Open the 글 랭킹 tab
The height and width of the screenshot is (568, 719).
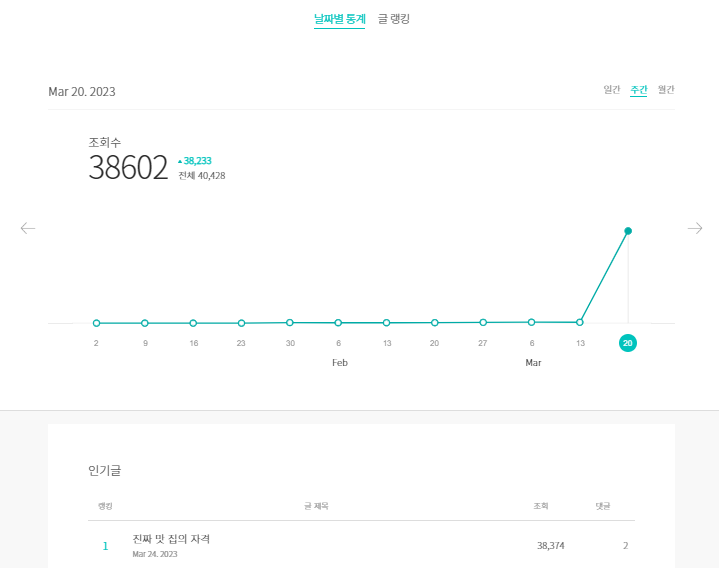point(393,19)
